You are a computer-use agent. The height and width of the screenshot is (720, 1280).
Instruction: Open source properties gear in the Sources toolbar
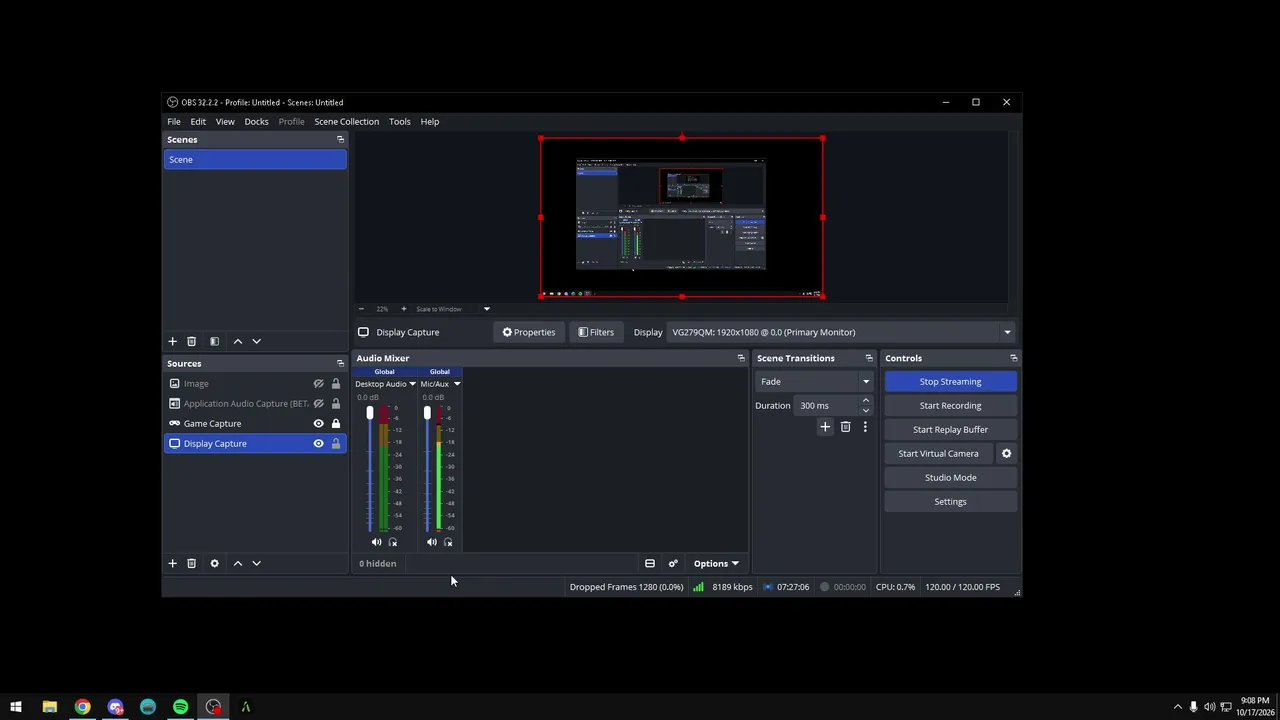(214, 563)
